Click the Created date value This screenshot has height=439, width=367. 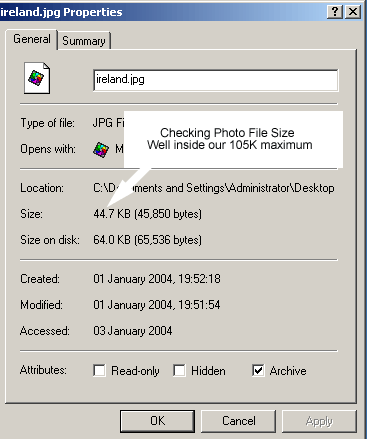(x=157, y=279)
